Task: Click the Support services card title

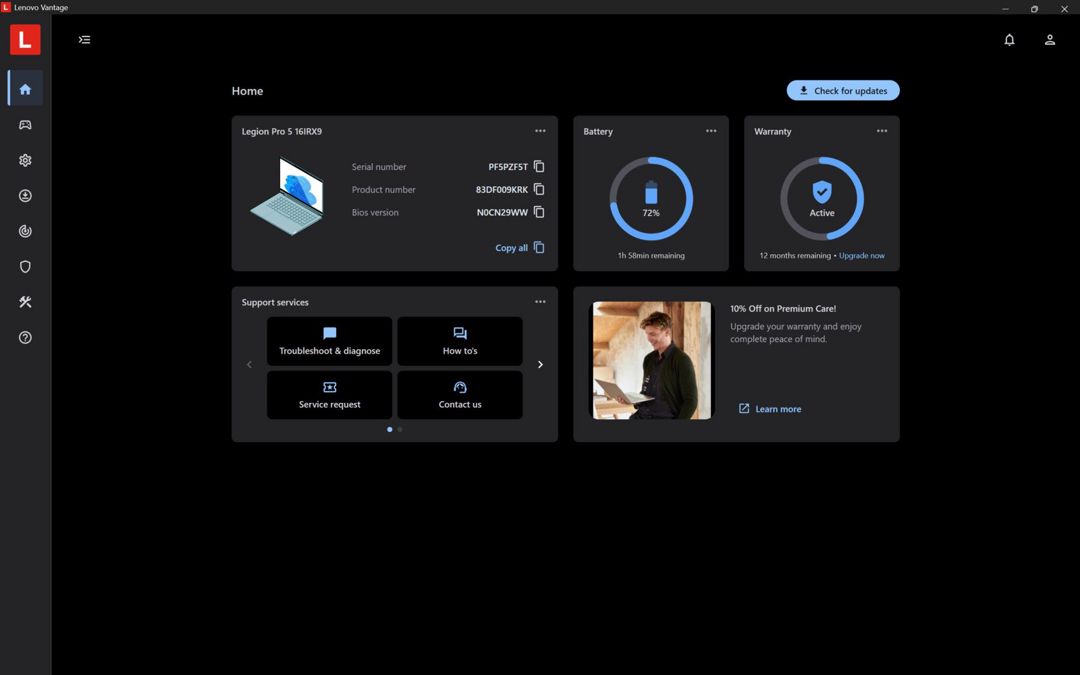Action: pyautogui.click(x=275, y=302)
